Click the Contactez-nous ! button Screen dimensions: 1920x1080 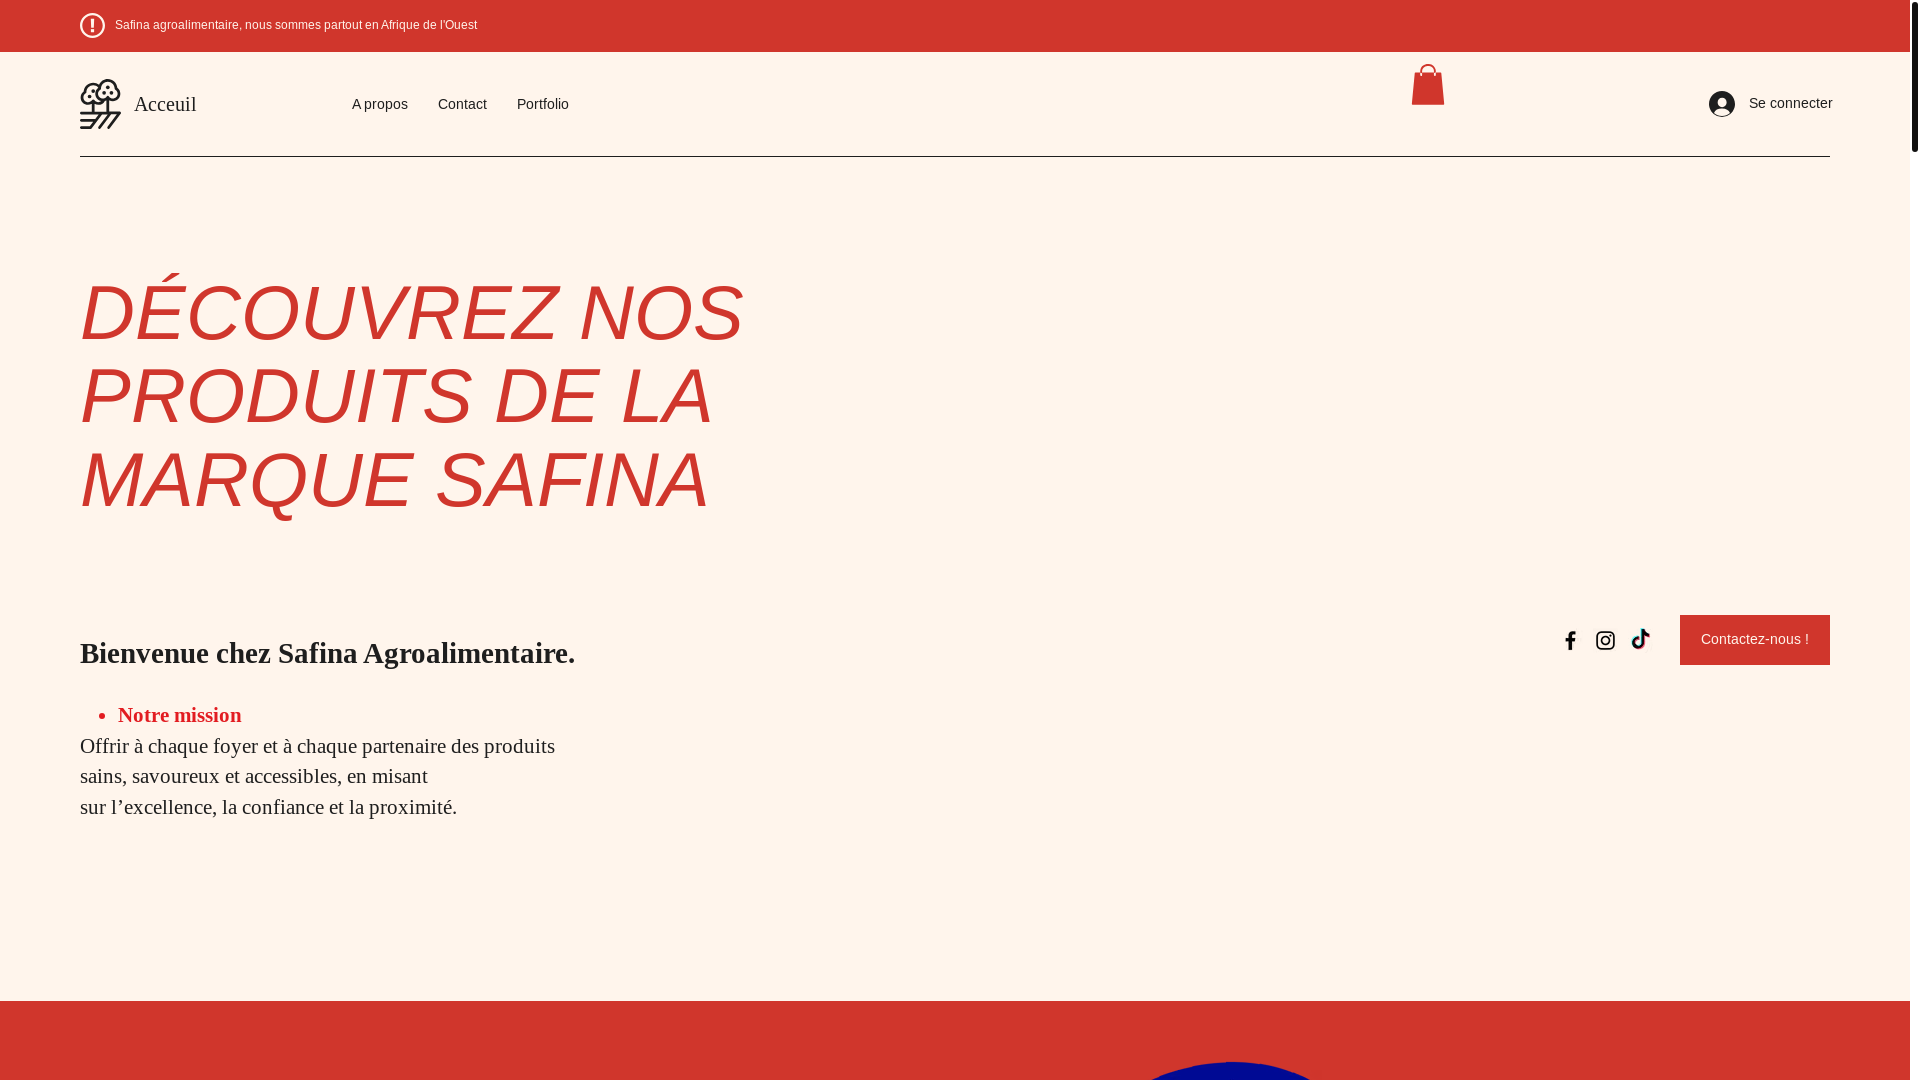pyautogui.click(x=1754, y=640)
